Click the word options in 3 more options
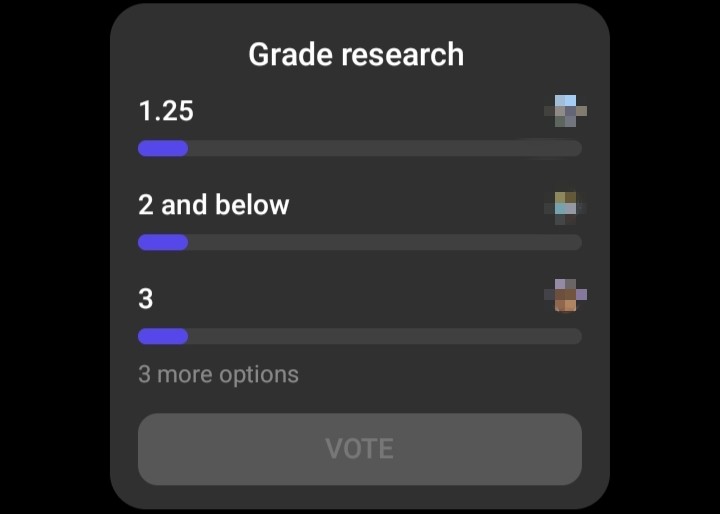 259,375
